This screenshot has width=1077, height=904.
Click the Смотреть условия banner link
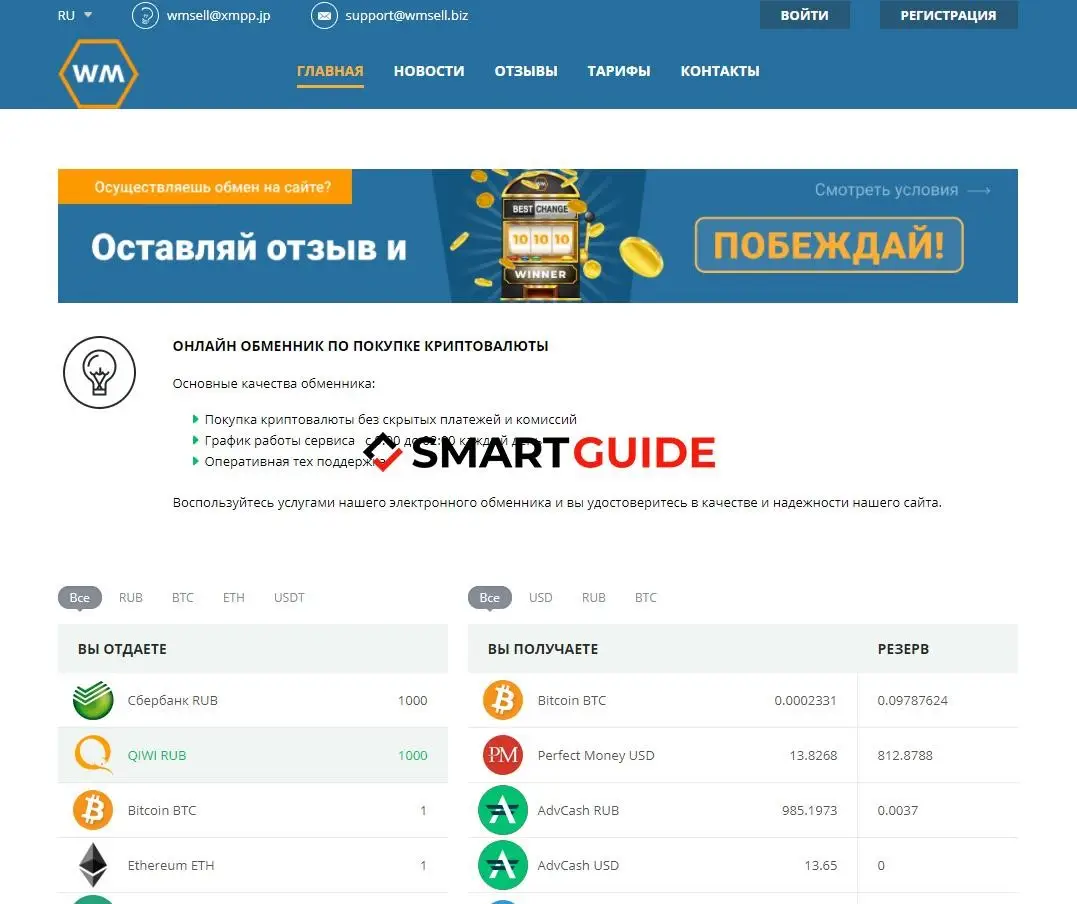point(902,190)
